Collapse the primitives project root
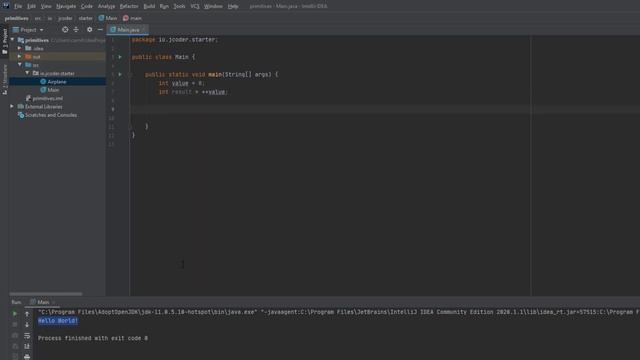 click(x=12, y=40)
